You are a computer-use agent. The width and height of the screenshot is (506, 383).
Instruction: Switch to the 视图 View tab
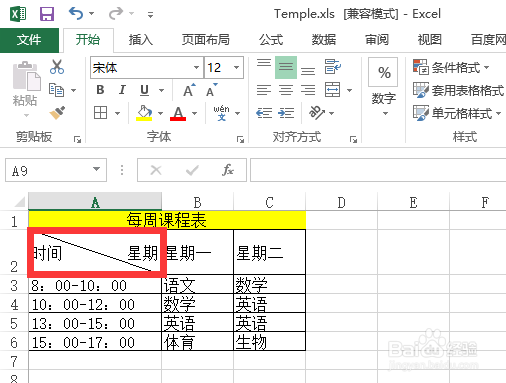[x=430, y=40]
